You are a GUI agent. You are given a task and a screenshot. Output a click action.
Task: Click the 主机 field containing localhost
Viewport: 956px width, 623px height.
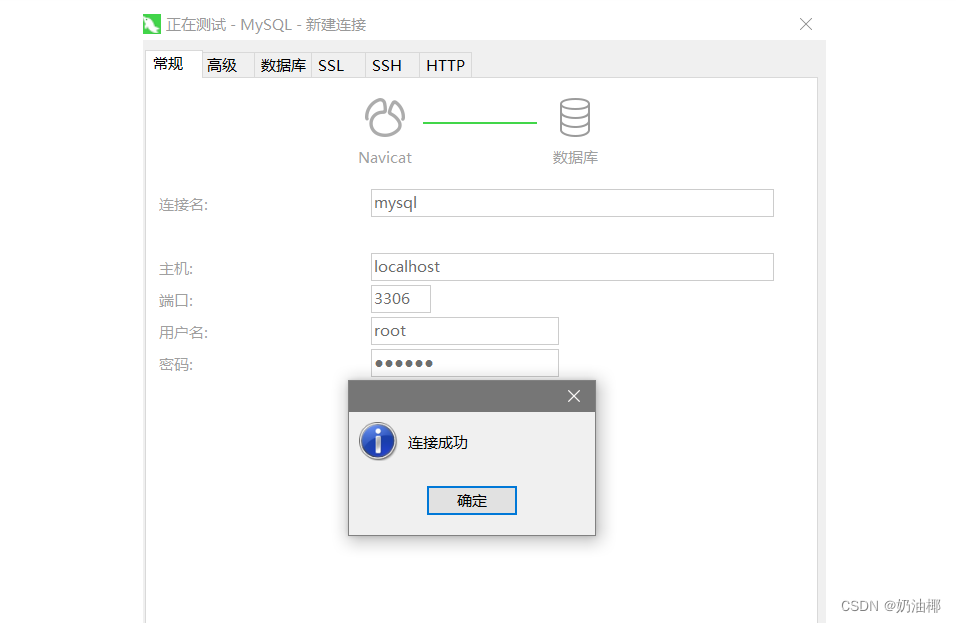(572, 267)
